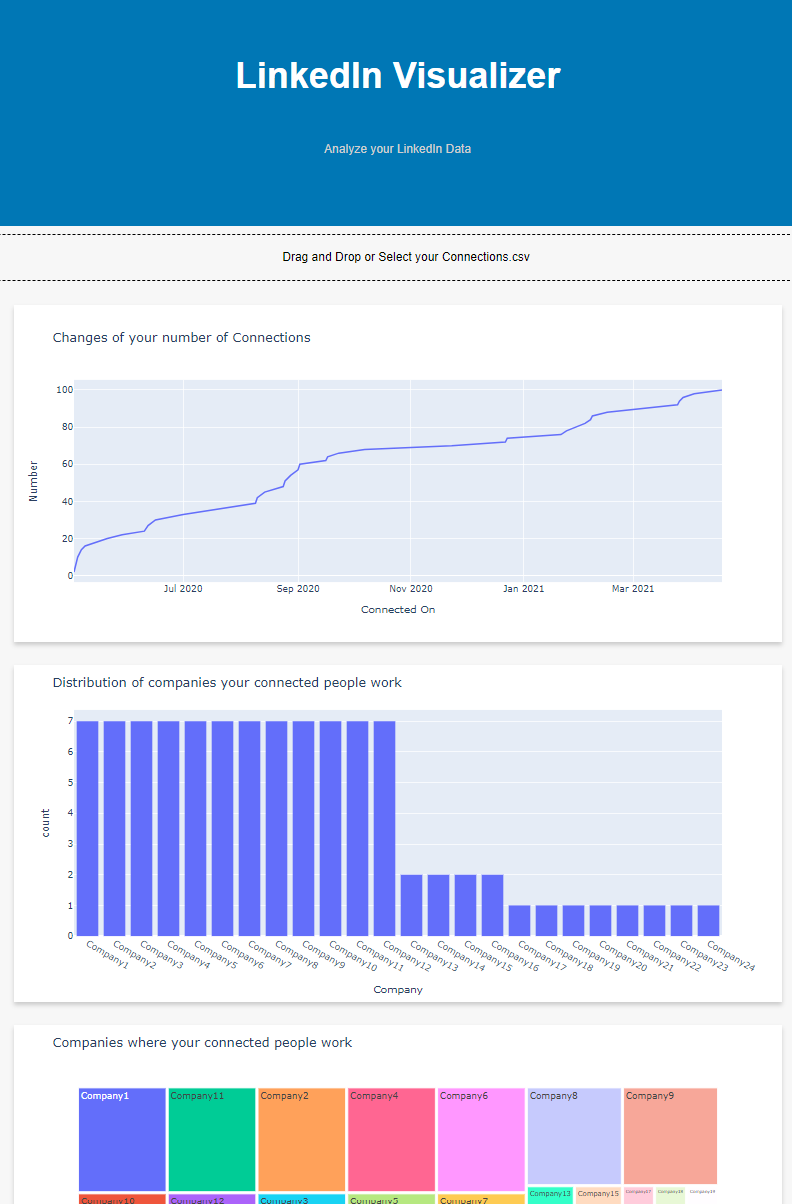792x1204 pixels.
Task: Open the pink-red Company4 treemap tile
Action: click(x=392, y=1140)
